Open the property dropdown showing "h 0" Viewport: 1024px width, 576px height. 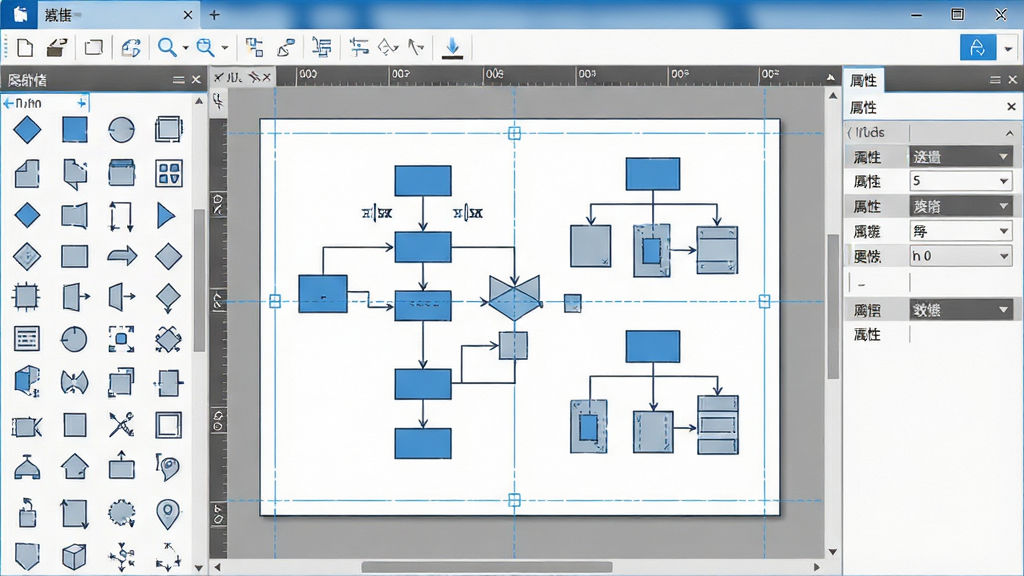961,256
